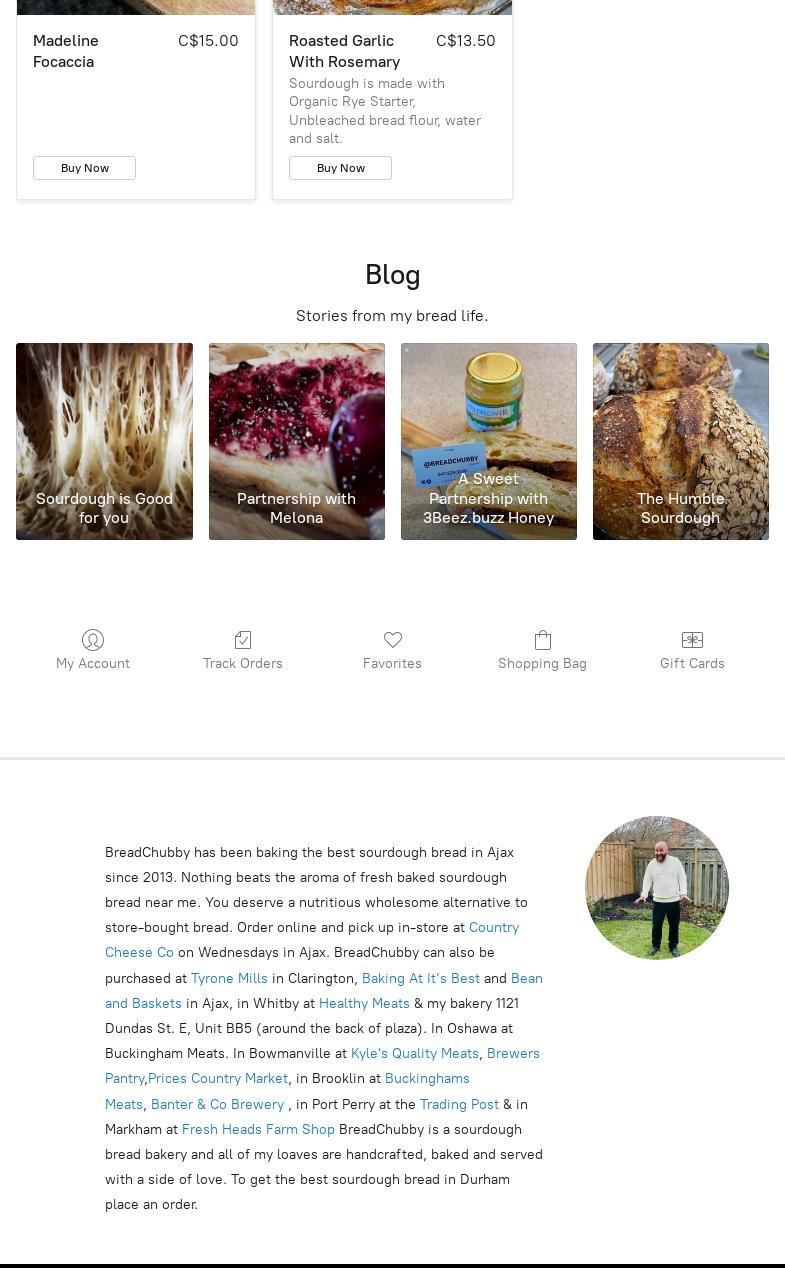Open the Partnership with Melona blog post

297,441
